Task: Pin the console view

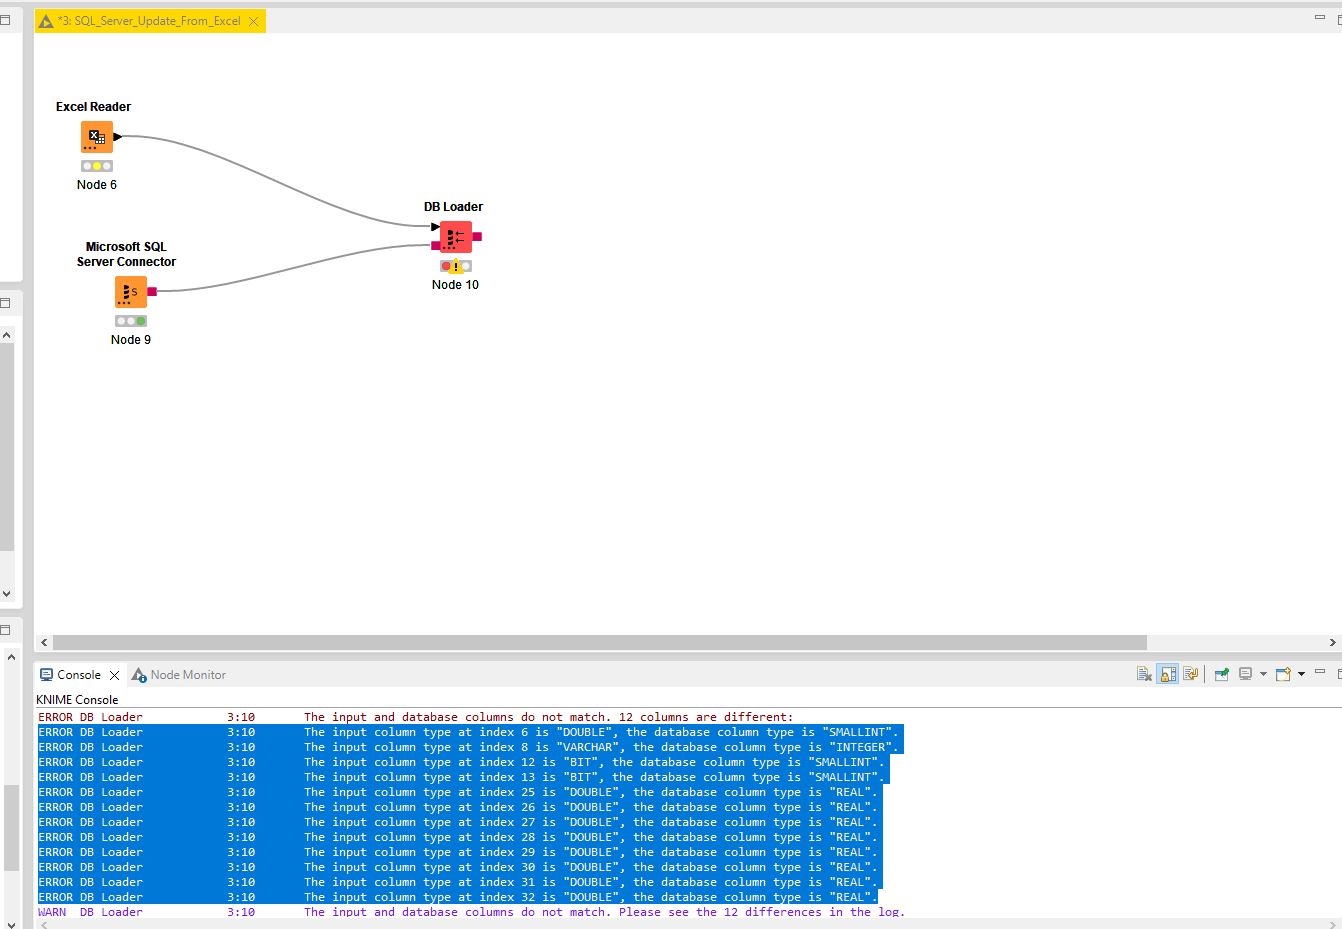Action: click(x=1221, y=674)
